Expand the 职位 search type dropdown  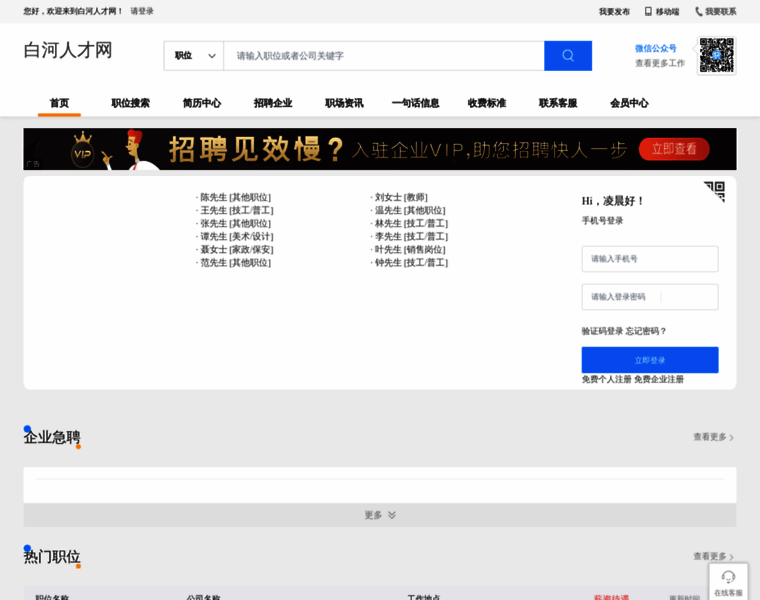[194, 56]
